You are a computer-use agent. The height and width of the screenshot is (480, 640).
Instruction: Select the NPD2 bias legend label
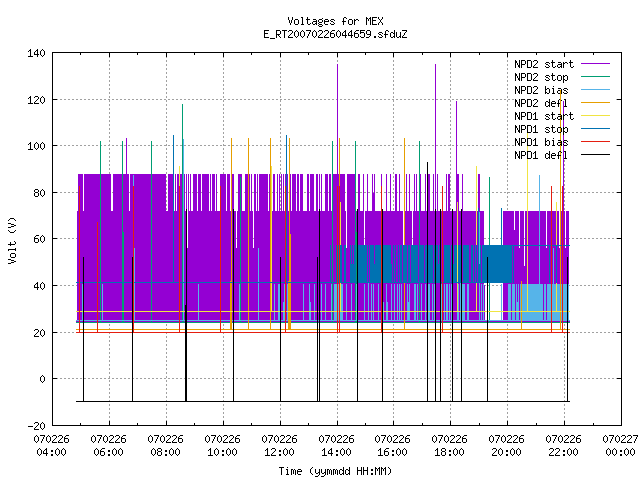pos(541,90)
